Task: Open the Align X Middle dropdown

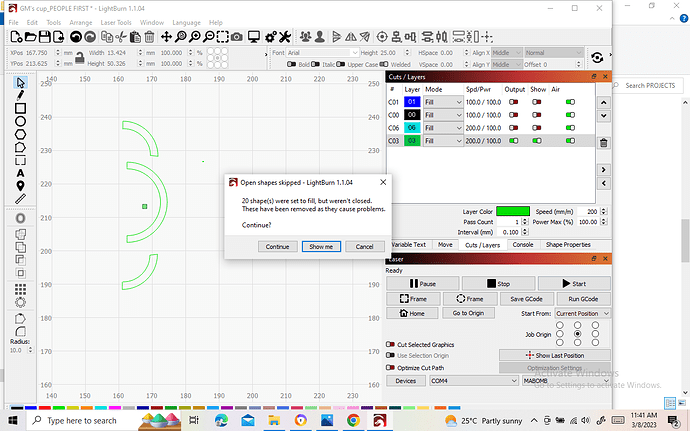Action: [506, 52]
